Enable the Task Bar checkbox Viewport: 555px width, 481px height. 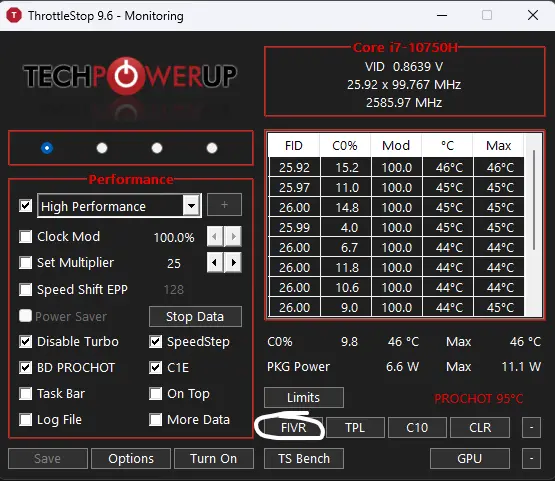coord(25,393)
